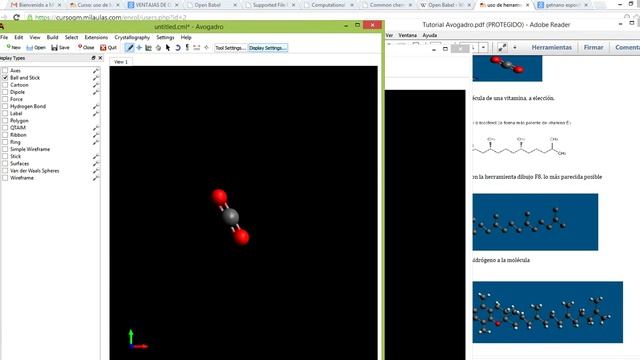640x360 pixels.
Task: Open the Crystallography menu in Avogadro
Action: pos(132,37)
